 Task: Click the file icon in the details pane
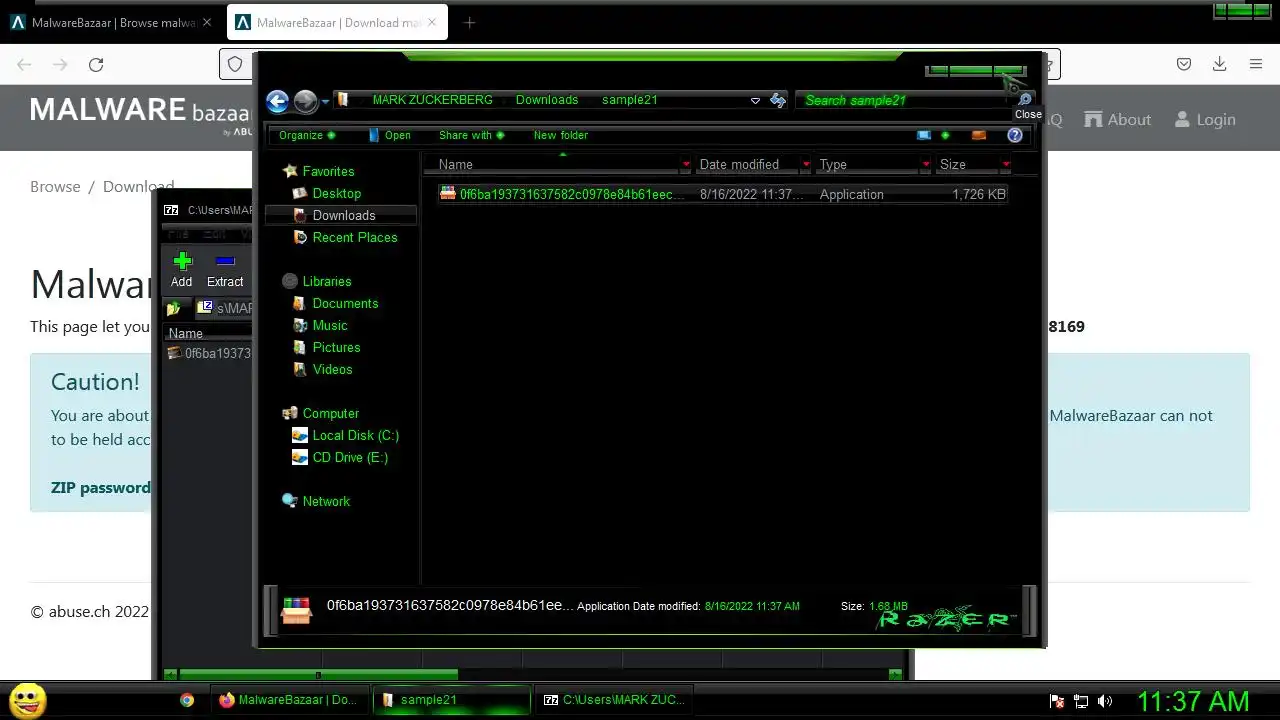[296, 610]
